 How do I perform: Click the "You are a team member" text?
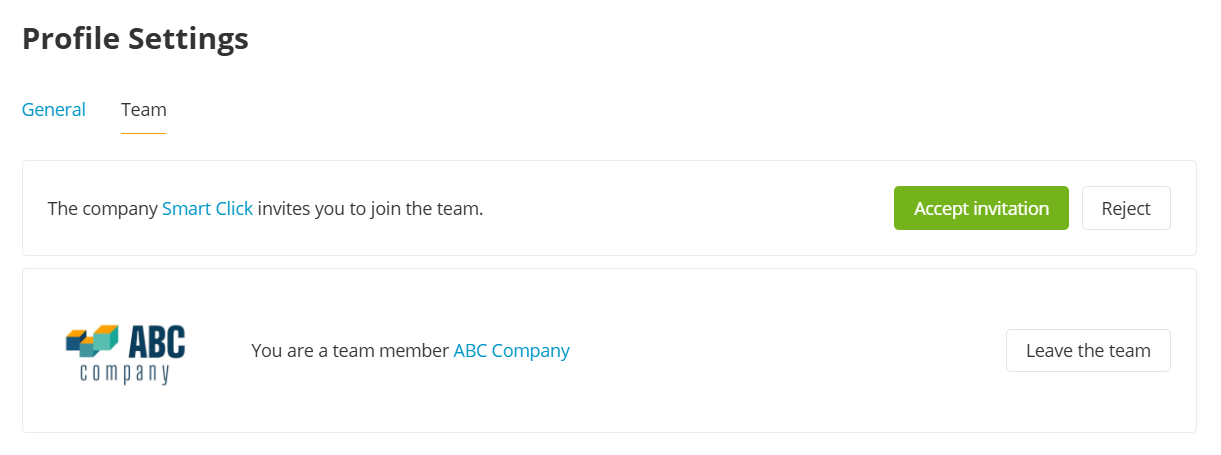[x=350, y=351]
